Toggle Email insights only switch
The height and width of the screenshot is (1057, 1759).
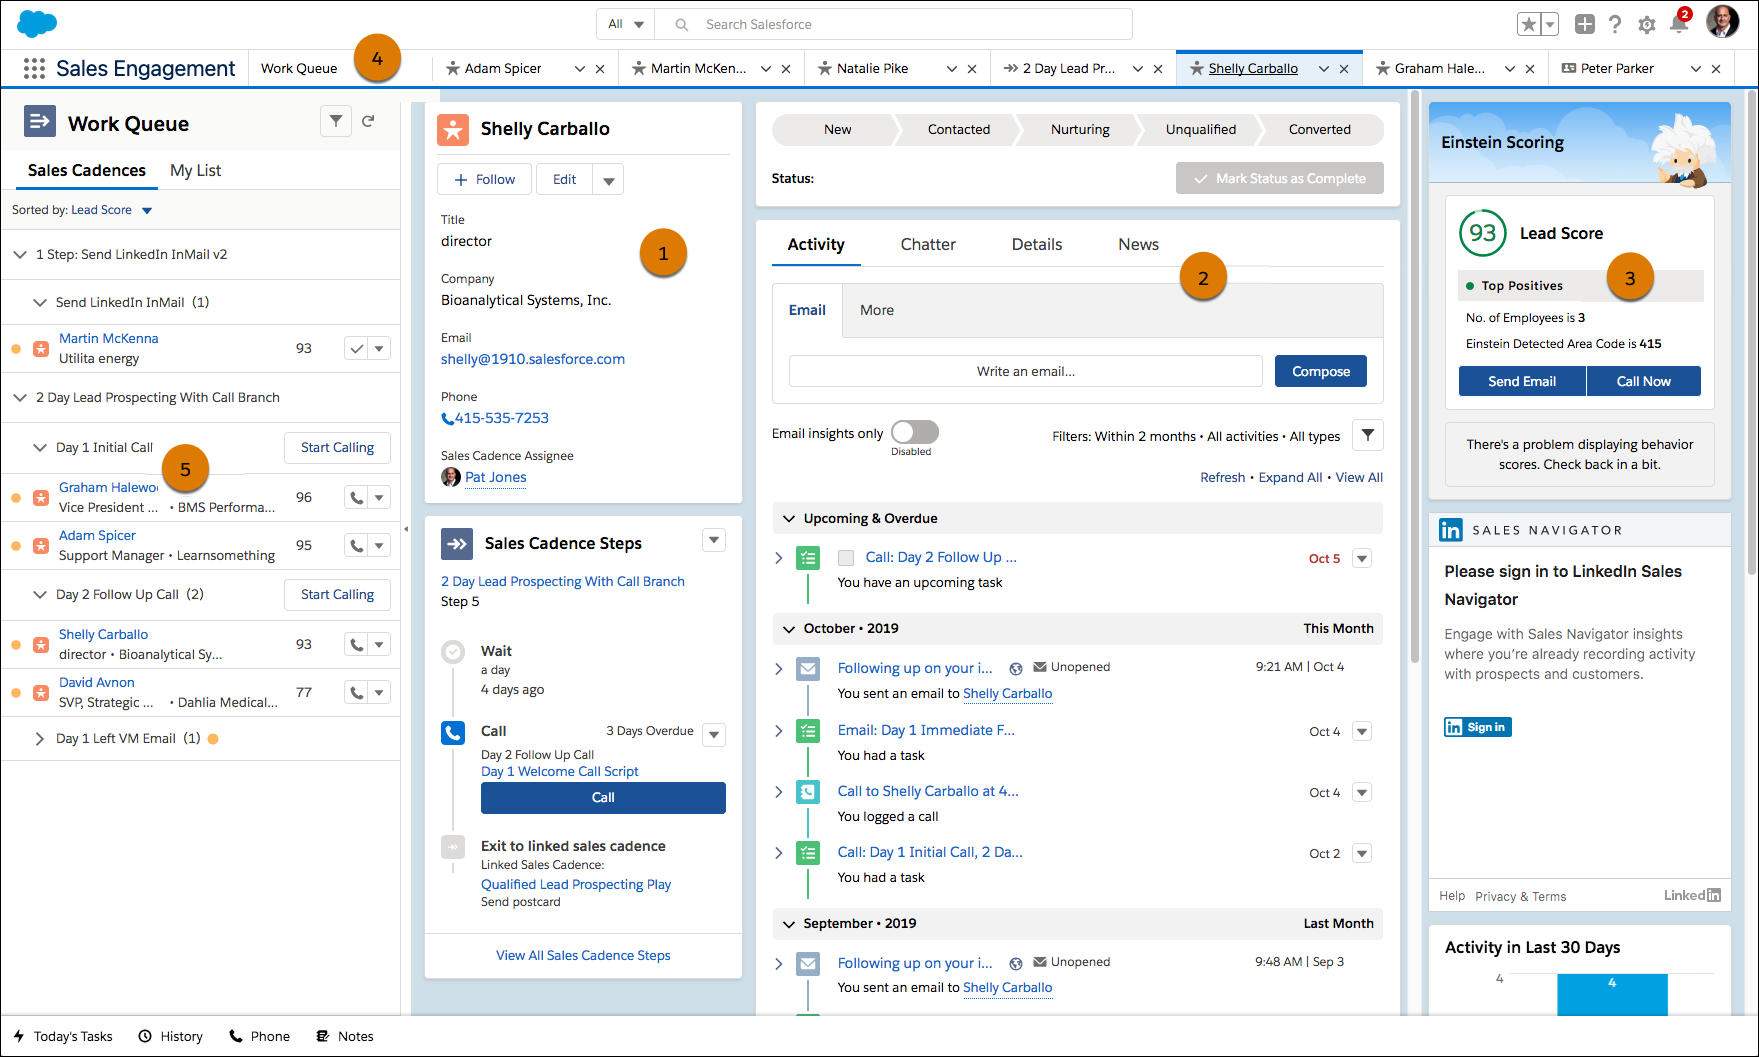(x=915, y=432)
